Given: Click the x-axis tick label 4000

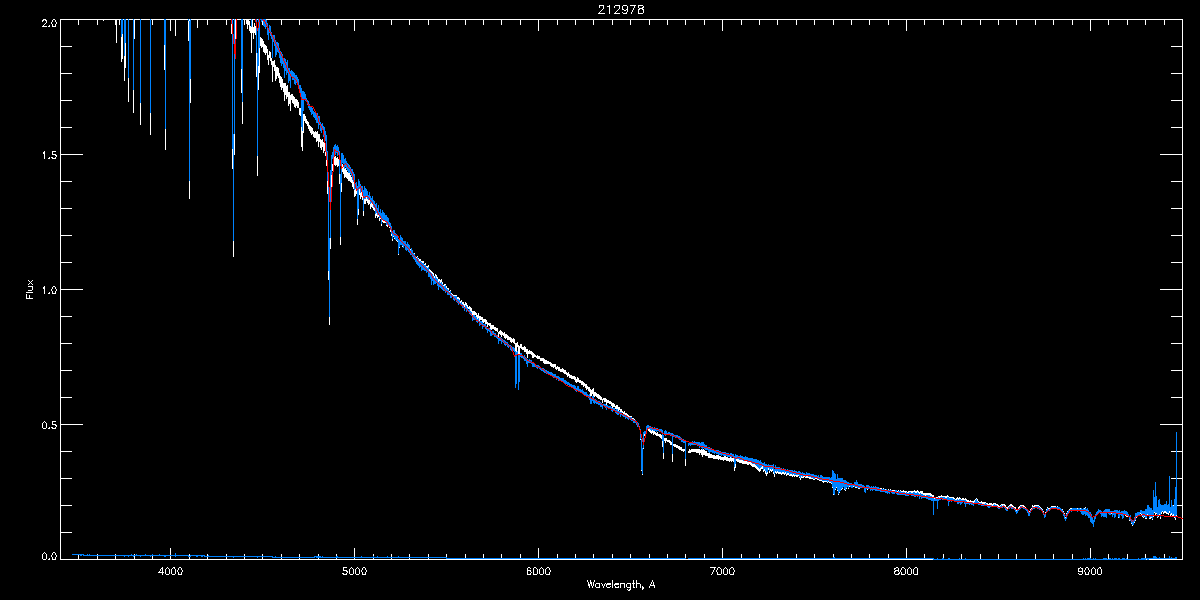Looking at the screenshot, I should tap(170, 572).
